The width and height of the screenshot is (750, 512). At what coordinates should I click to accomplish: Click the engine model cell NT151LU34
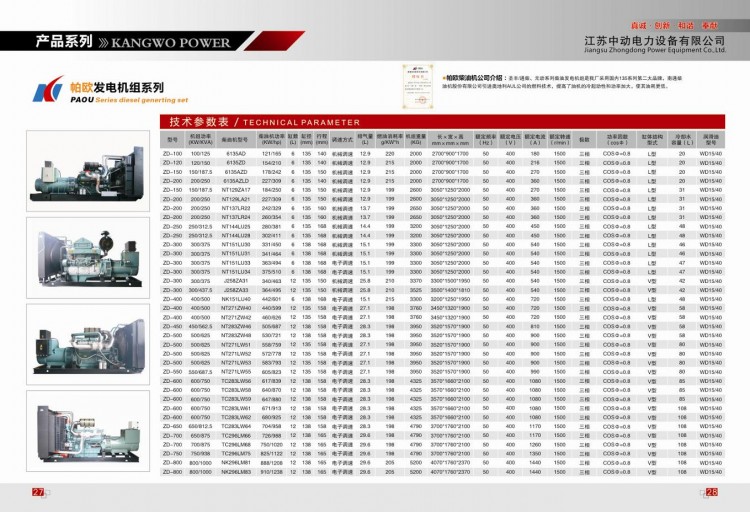[236, 272]
